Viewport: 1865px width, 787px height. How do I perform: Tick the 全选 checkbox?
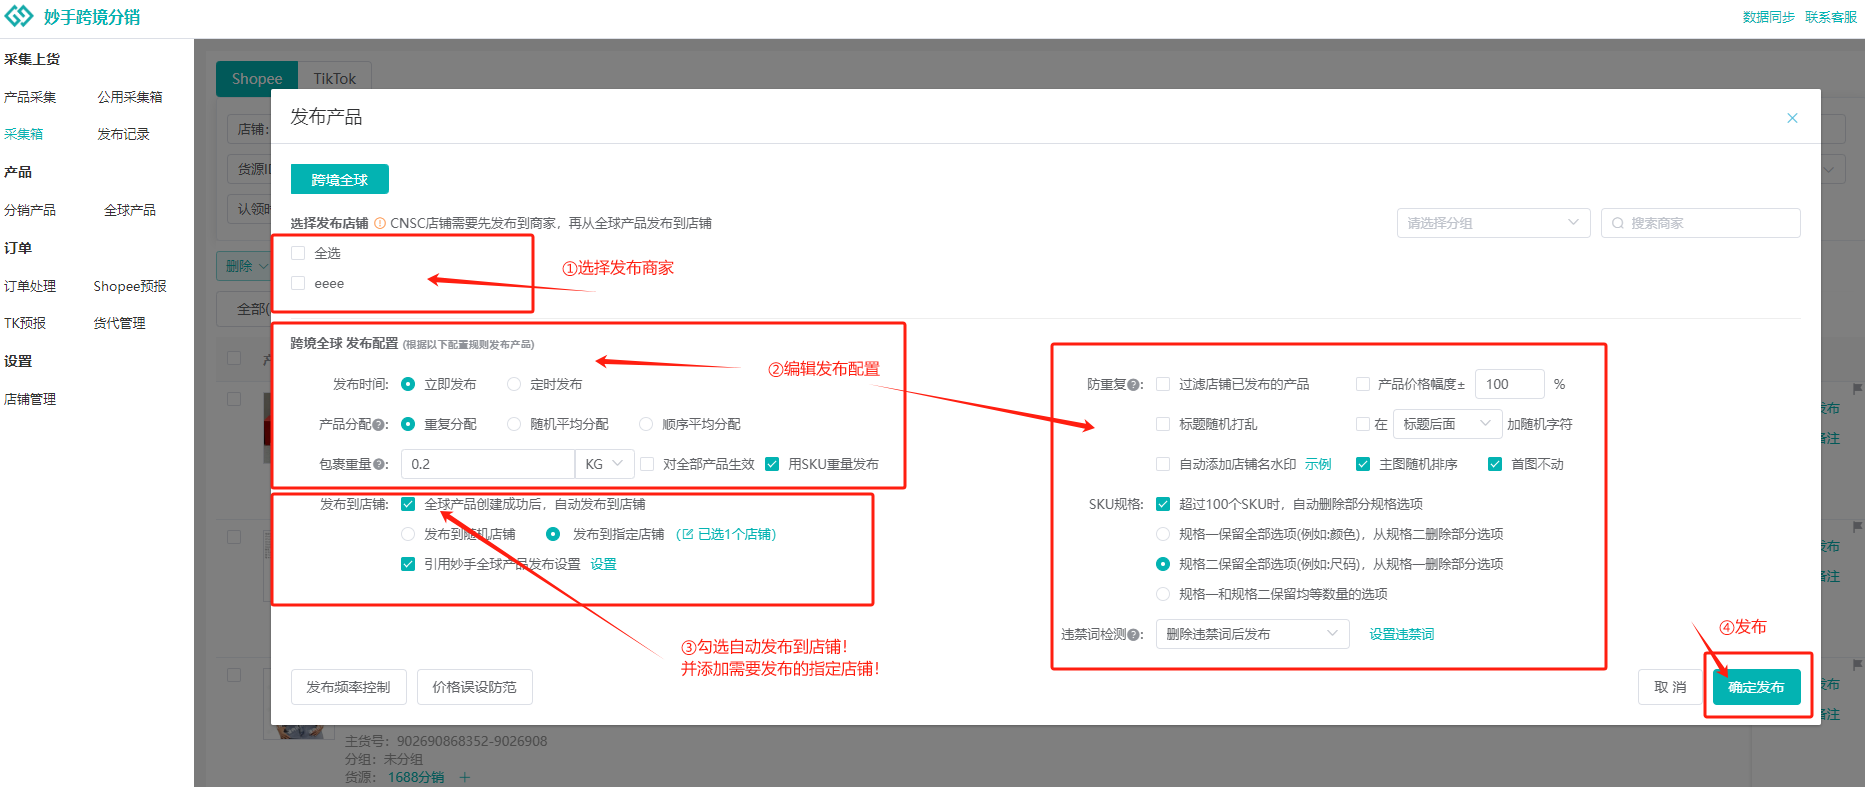[298, 253]
